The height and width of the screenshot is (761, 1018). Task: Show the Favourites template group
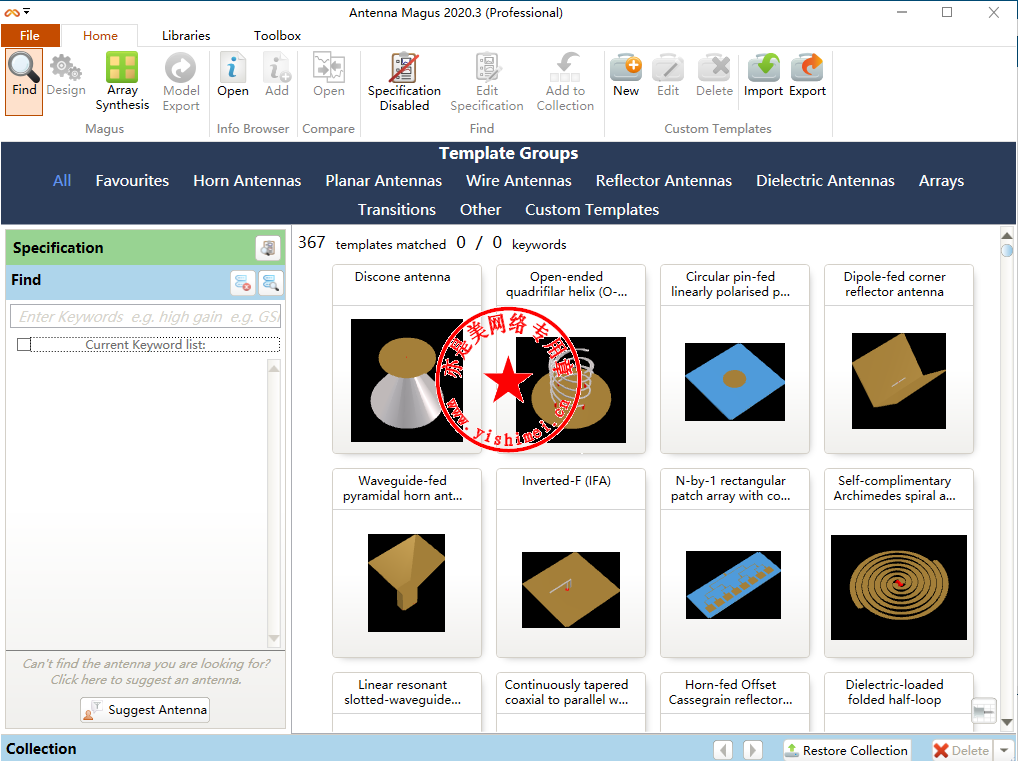(132, 181)
